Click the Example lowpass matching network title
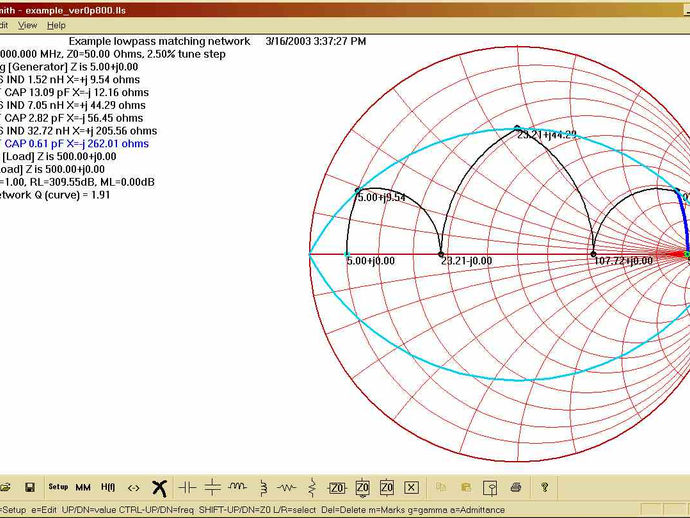This screenshot has height=518, width=690. [159, 41]
